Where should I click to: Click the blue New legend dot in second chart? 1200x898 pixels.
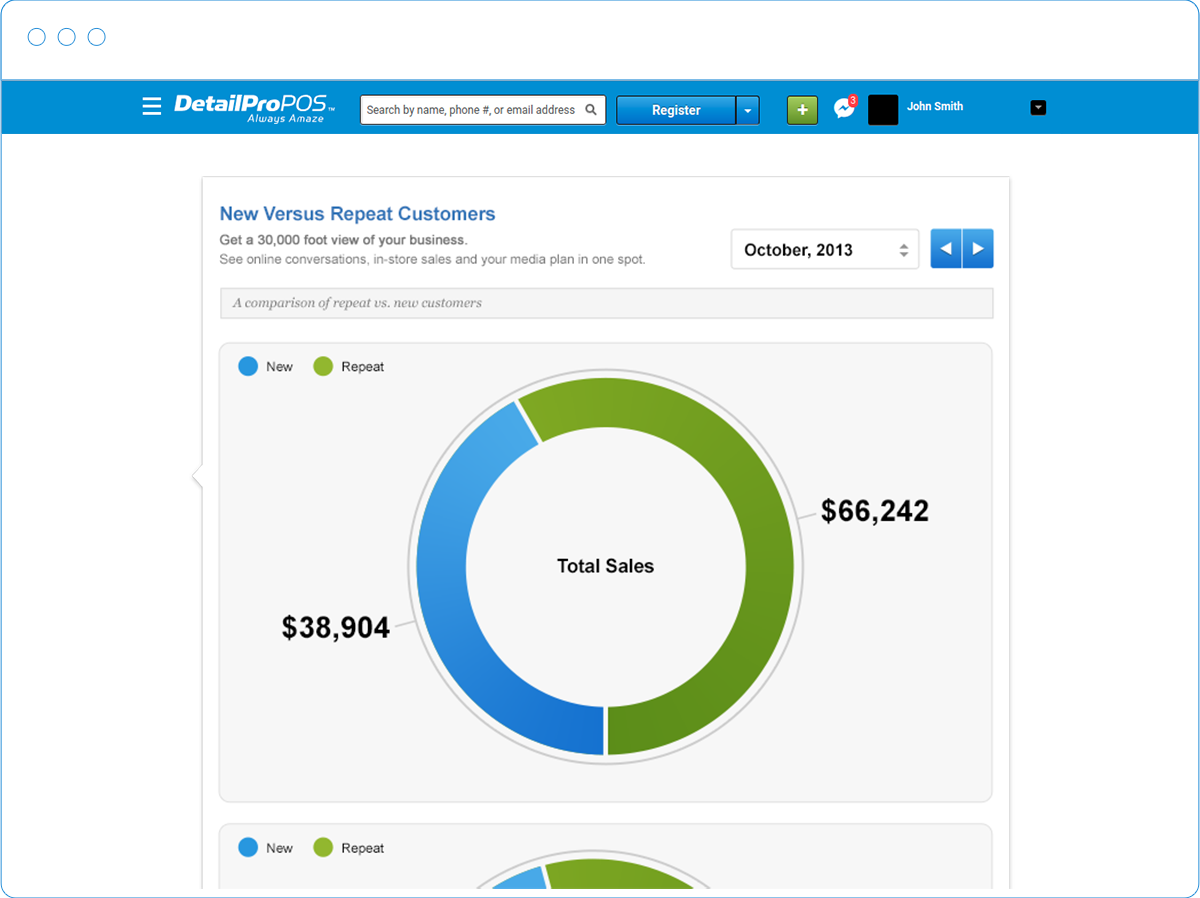(x=248, y=847)
